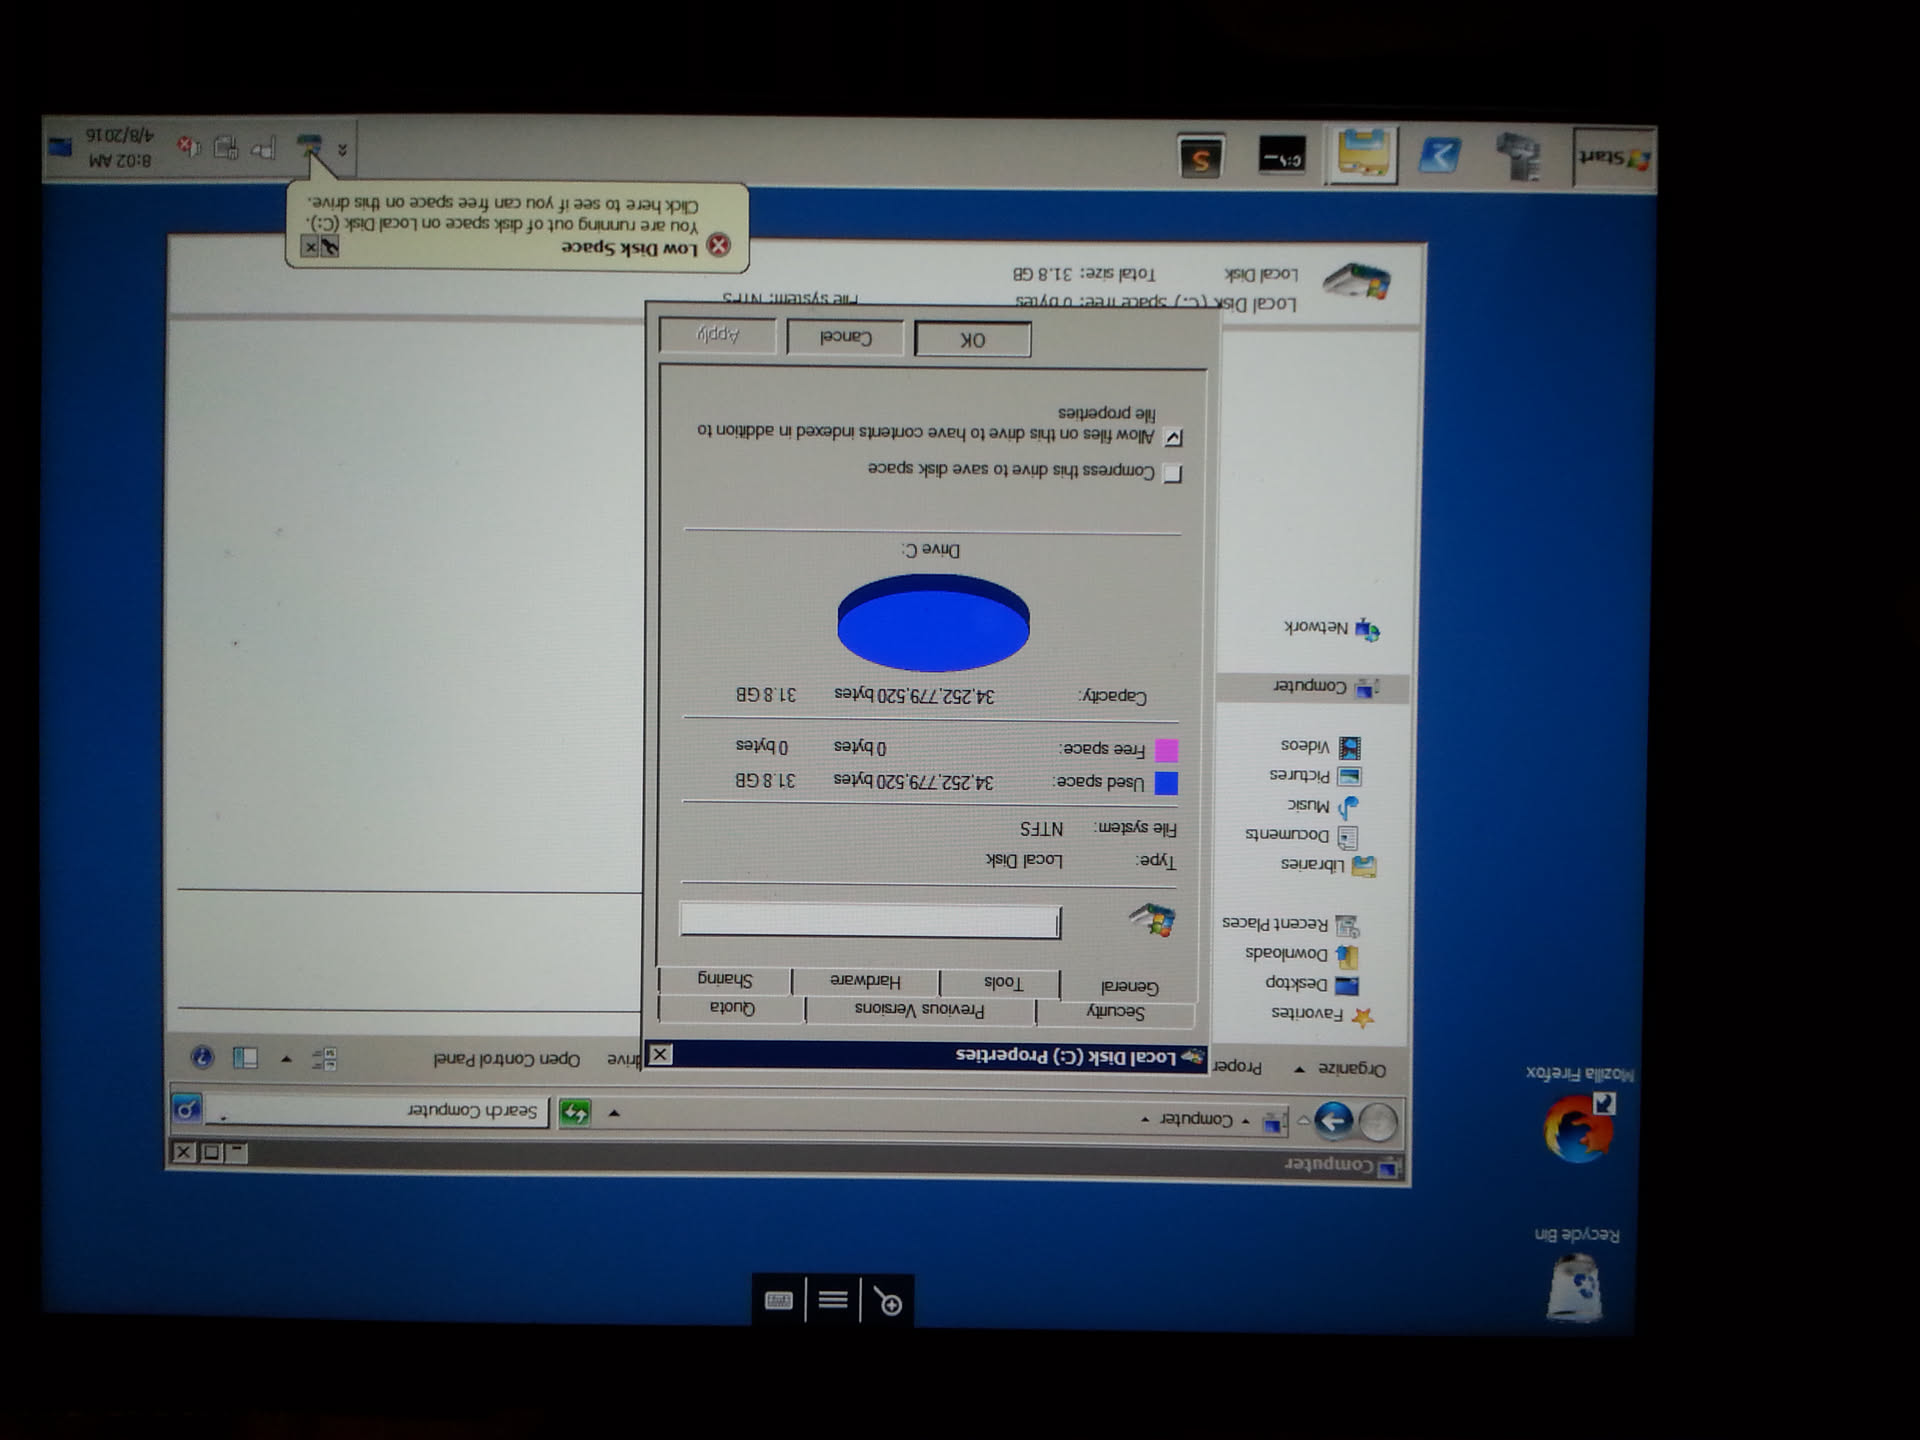Enable Compress this drive to save disk space
1920x1440 pixels.
coord(1173,474)
